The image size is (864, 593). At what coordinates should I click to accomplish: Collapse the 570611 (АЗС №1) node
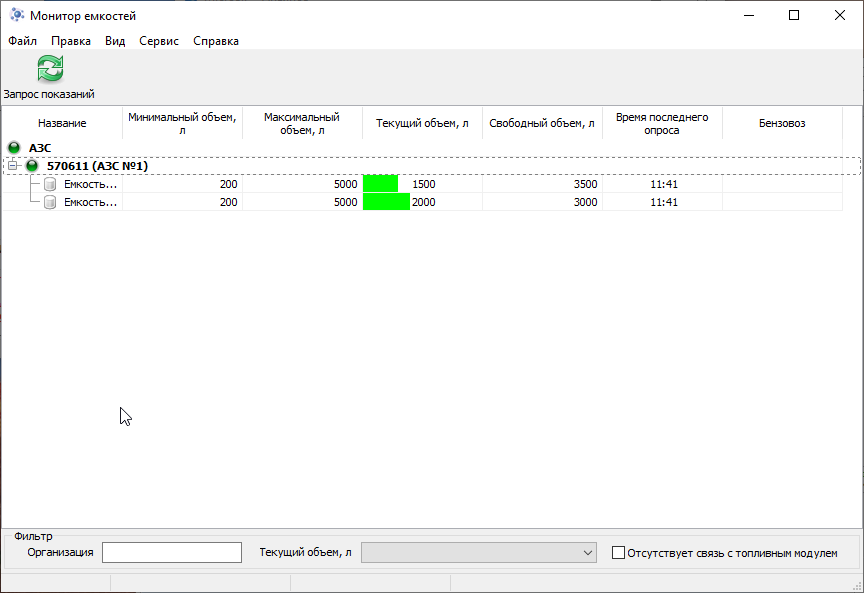click(13, 165)
